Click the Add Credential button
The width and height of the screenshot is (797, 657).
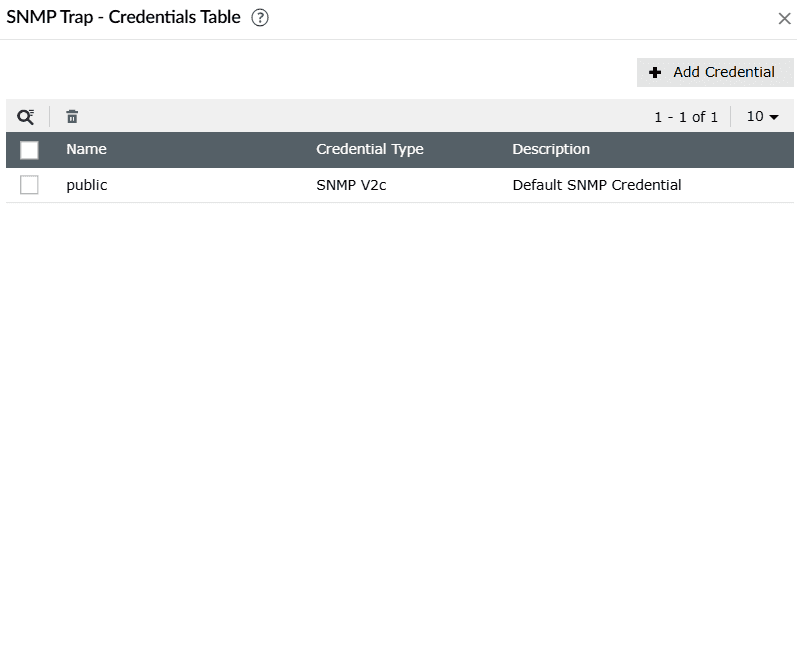[x=715, y=72]
